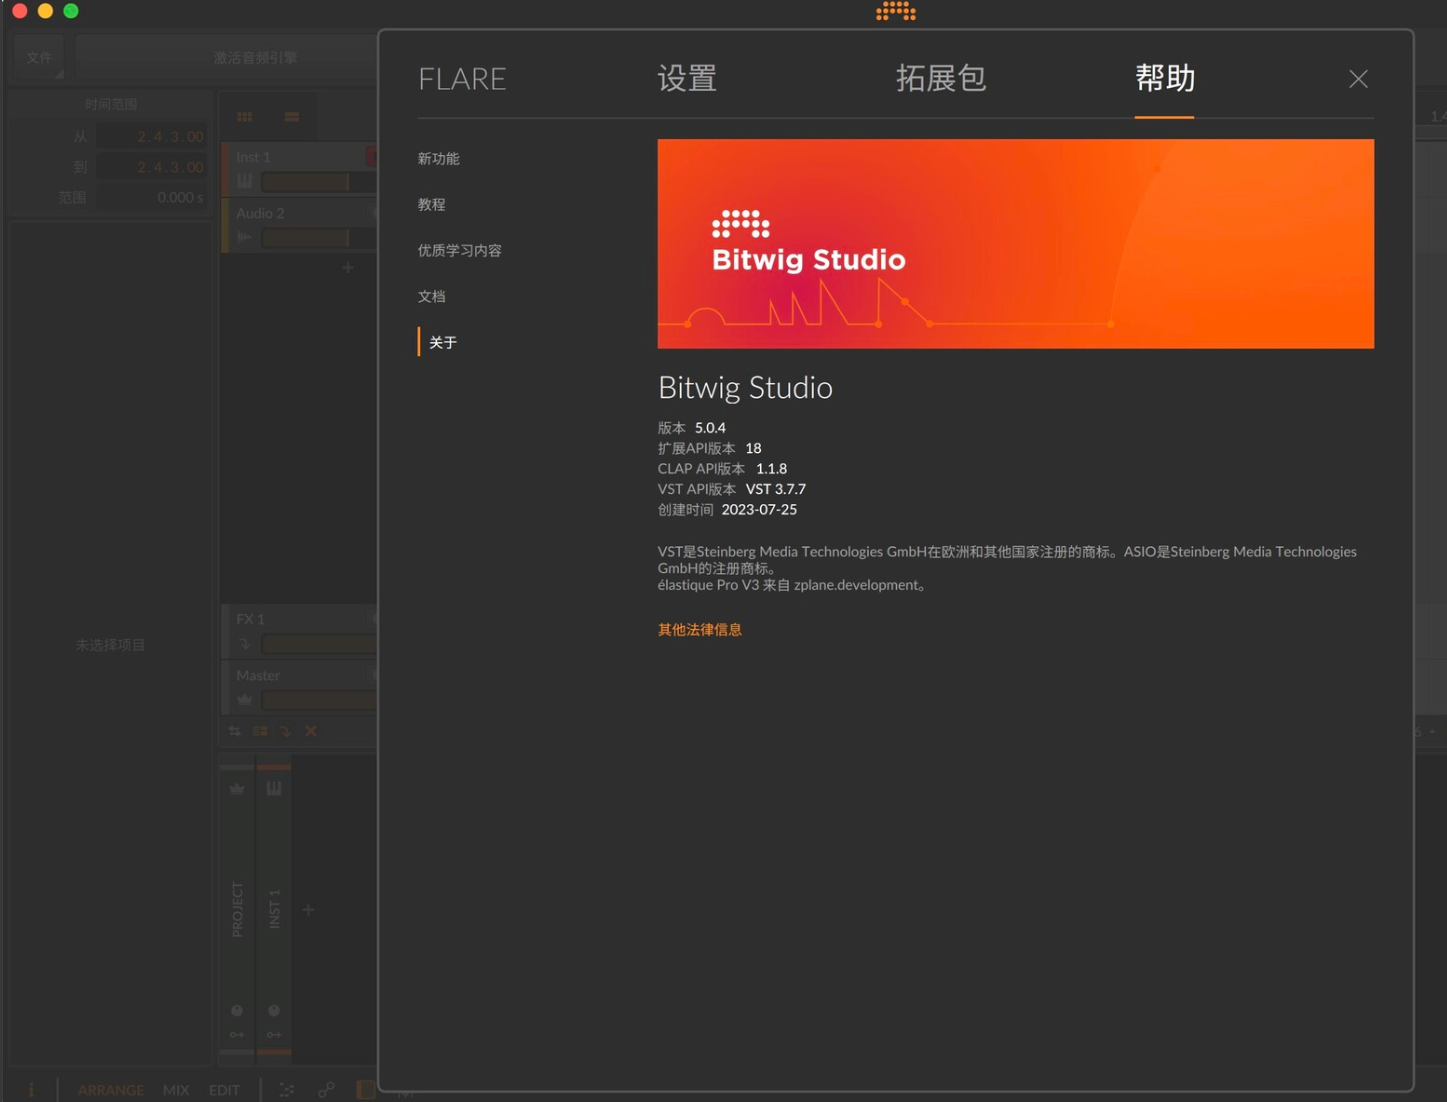Click the red X delete icon below Master

(x=311, y=731)
